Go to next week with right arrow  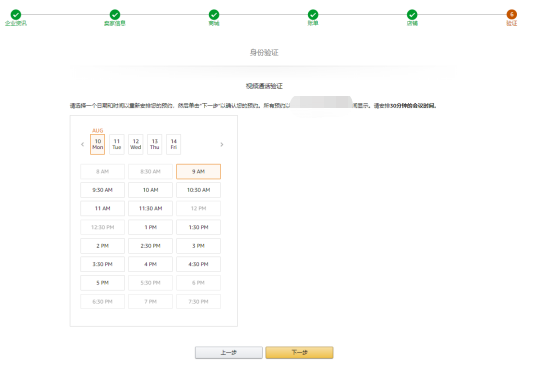coord(221,144)
